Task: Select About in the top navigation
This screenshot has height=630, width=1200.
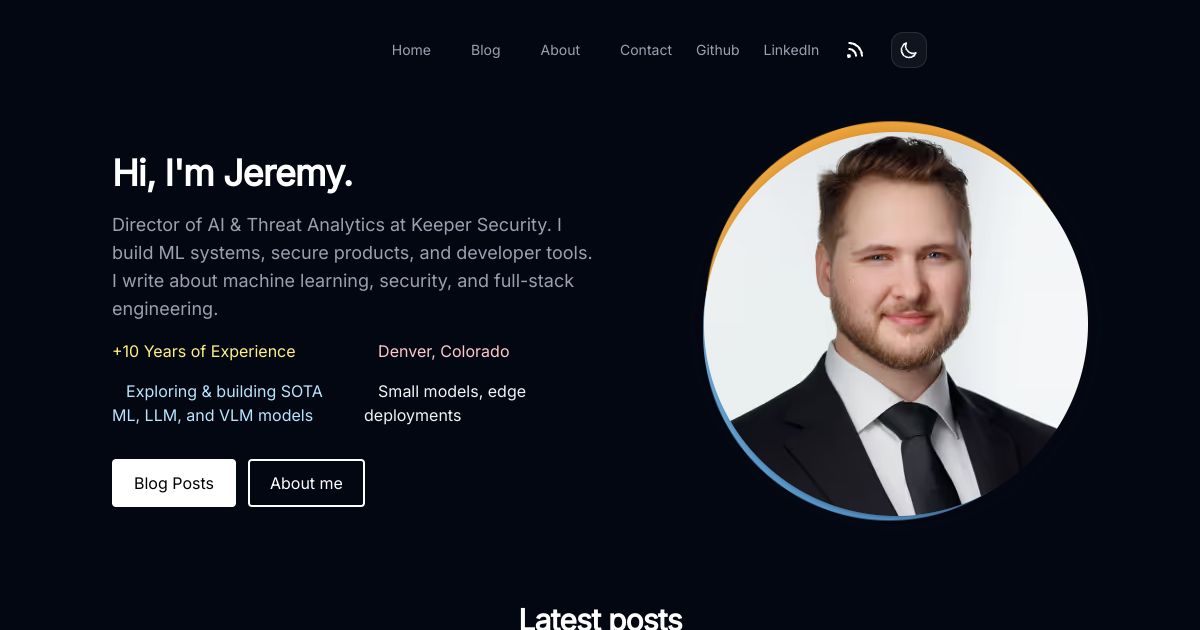Action: coord(560,50)
